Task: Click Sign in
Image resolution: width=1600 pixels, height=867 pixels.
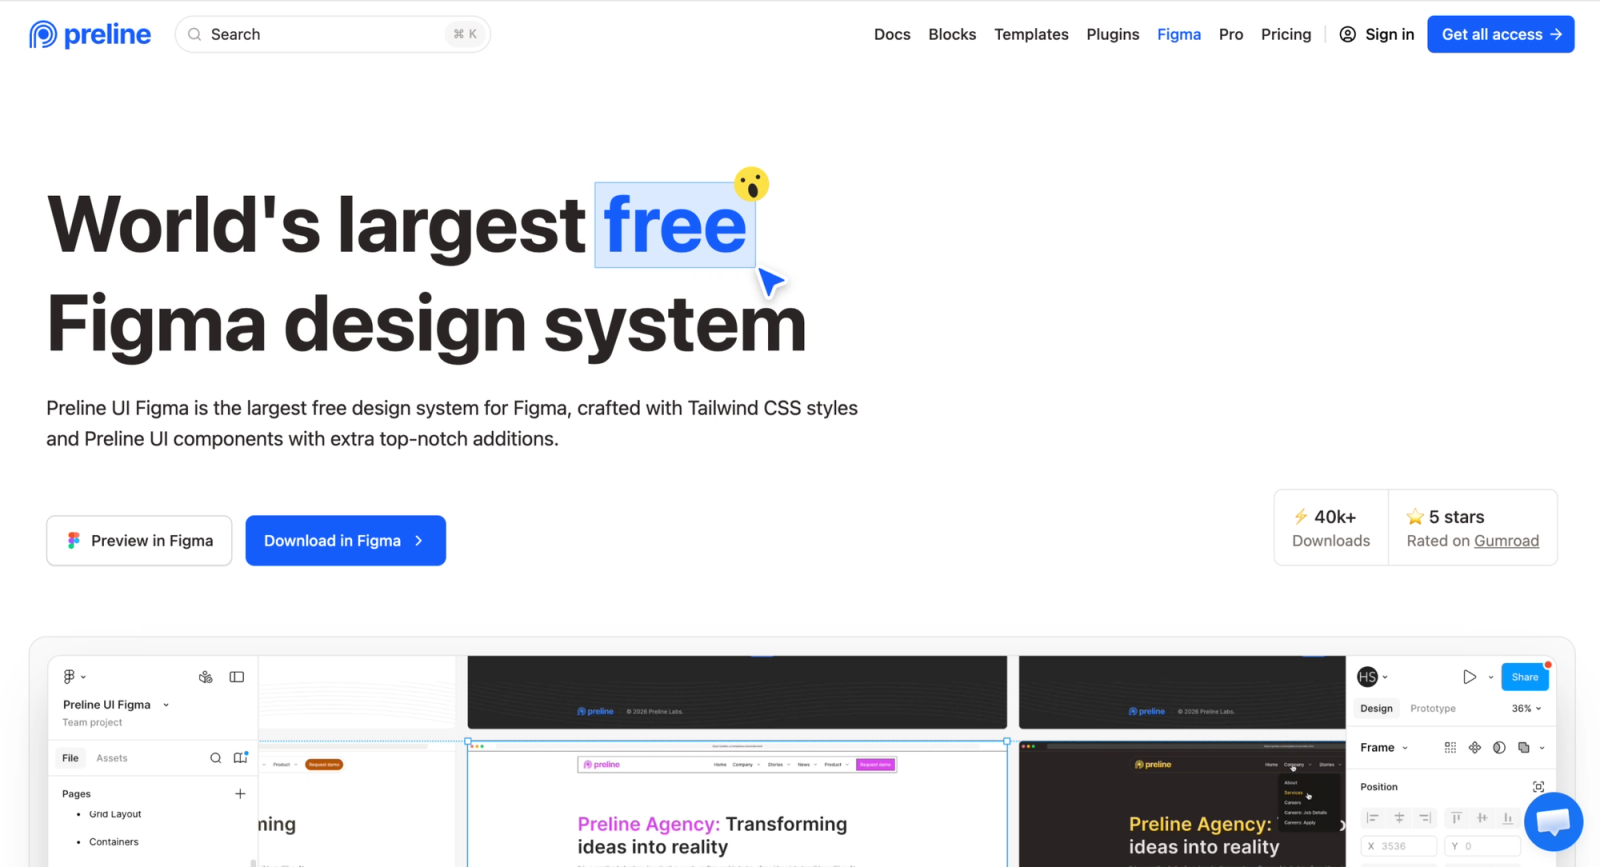Action: (x=1377, y=34)
